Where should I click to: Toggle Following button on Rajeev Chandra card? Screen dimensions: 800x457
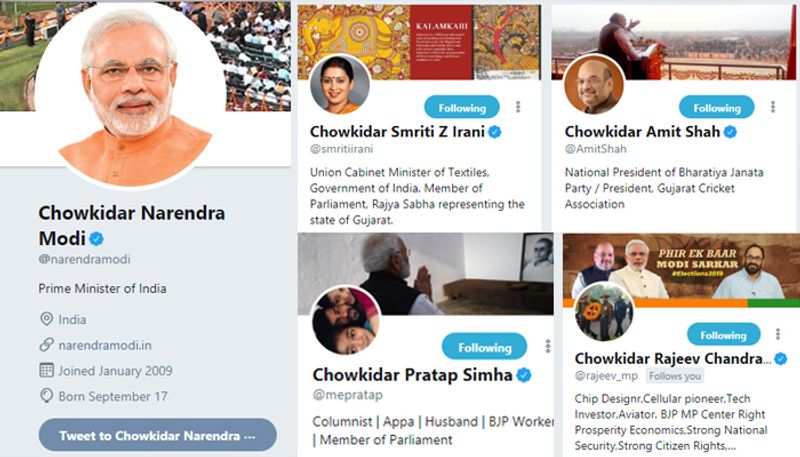pyautogui.click(x=723, y=335)
